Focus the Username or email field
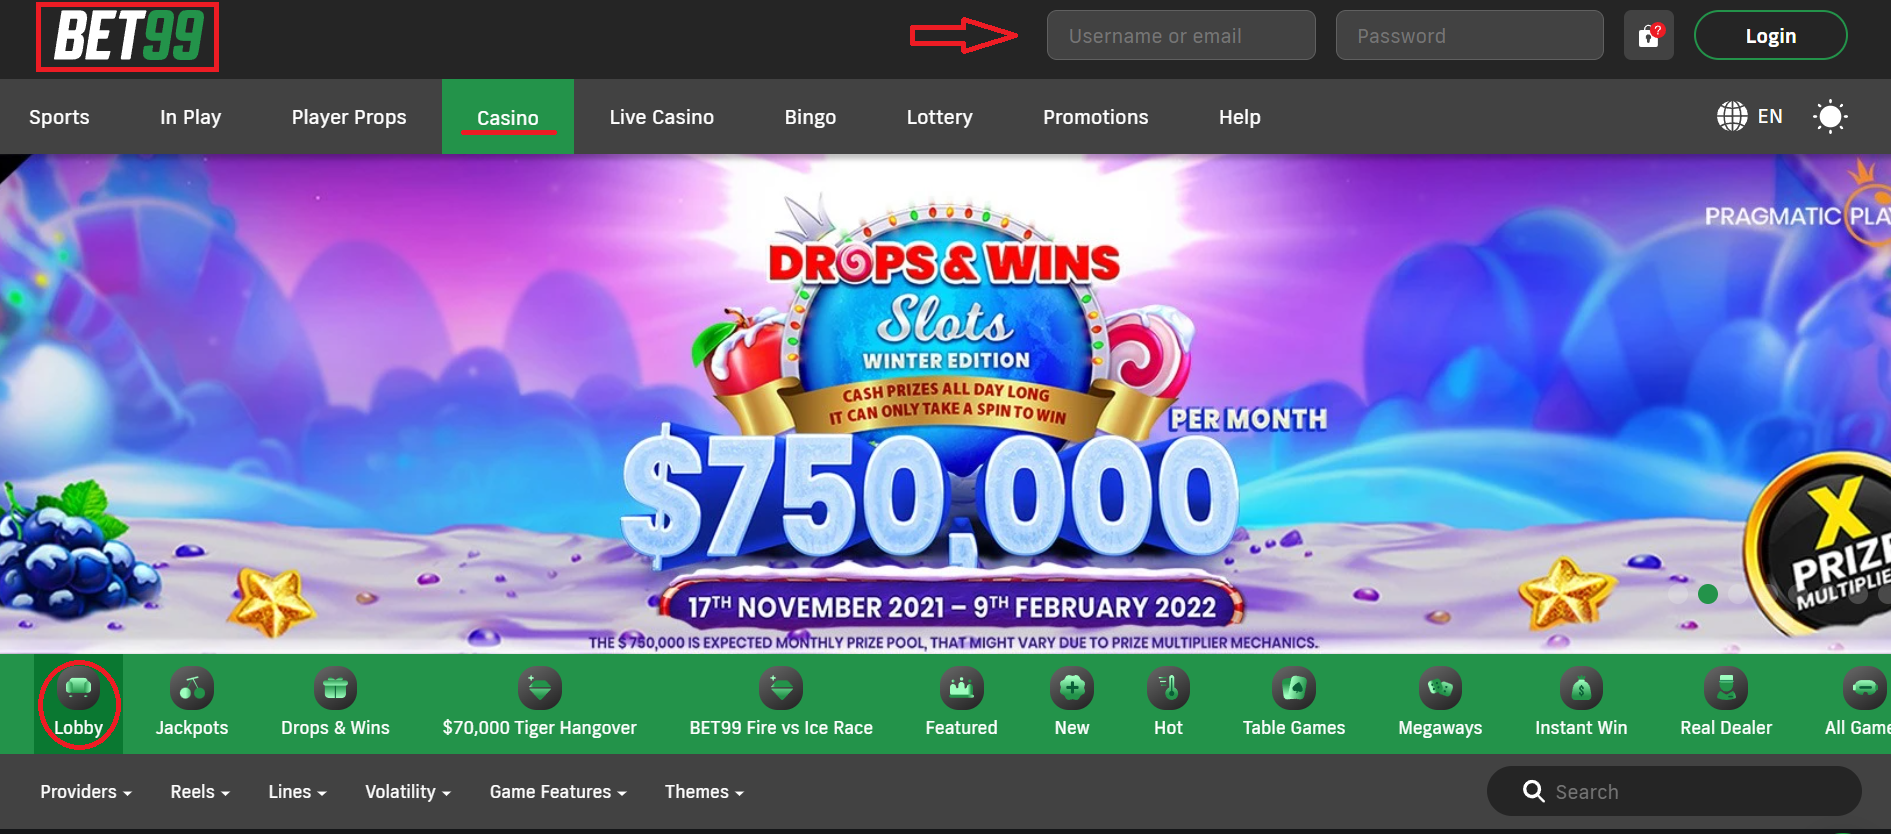1891x834 pixels. 1181,36
